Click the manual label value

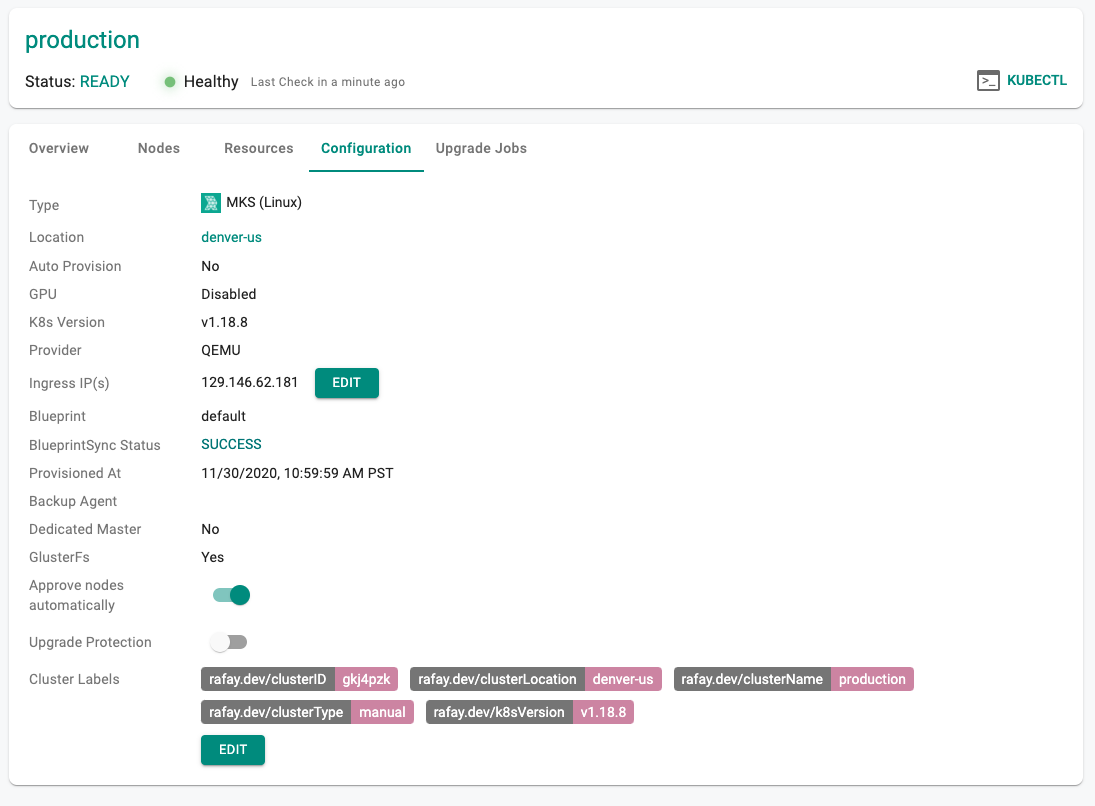point(382,712)
